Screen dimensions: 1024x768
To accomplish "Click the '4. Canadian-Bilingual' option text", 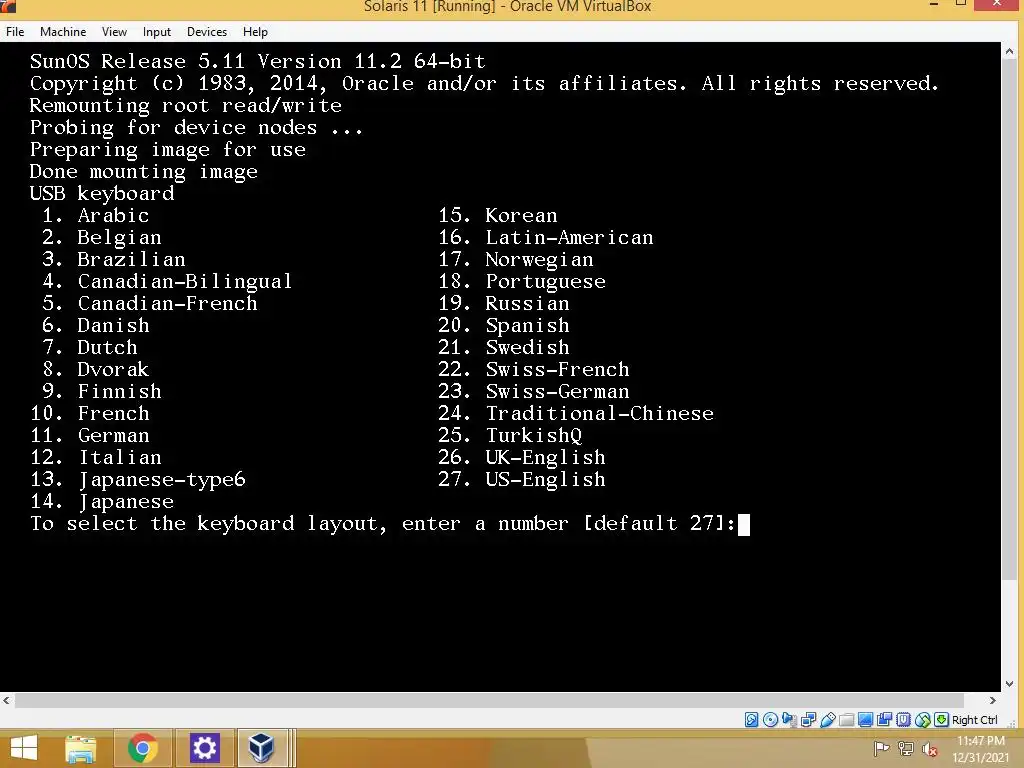I will tap(167, 281).
